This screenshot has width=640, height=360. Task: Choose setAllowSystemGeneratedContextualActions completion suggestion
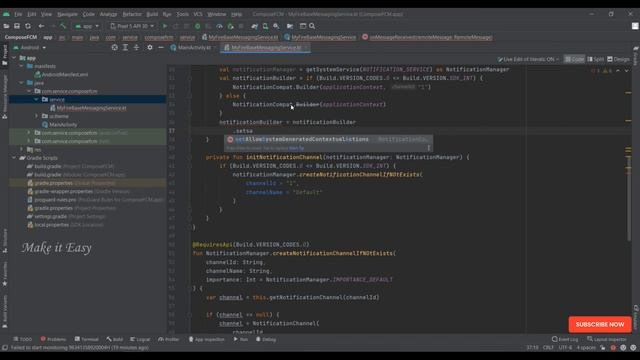[328, 140]
